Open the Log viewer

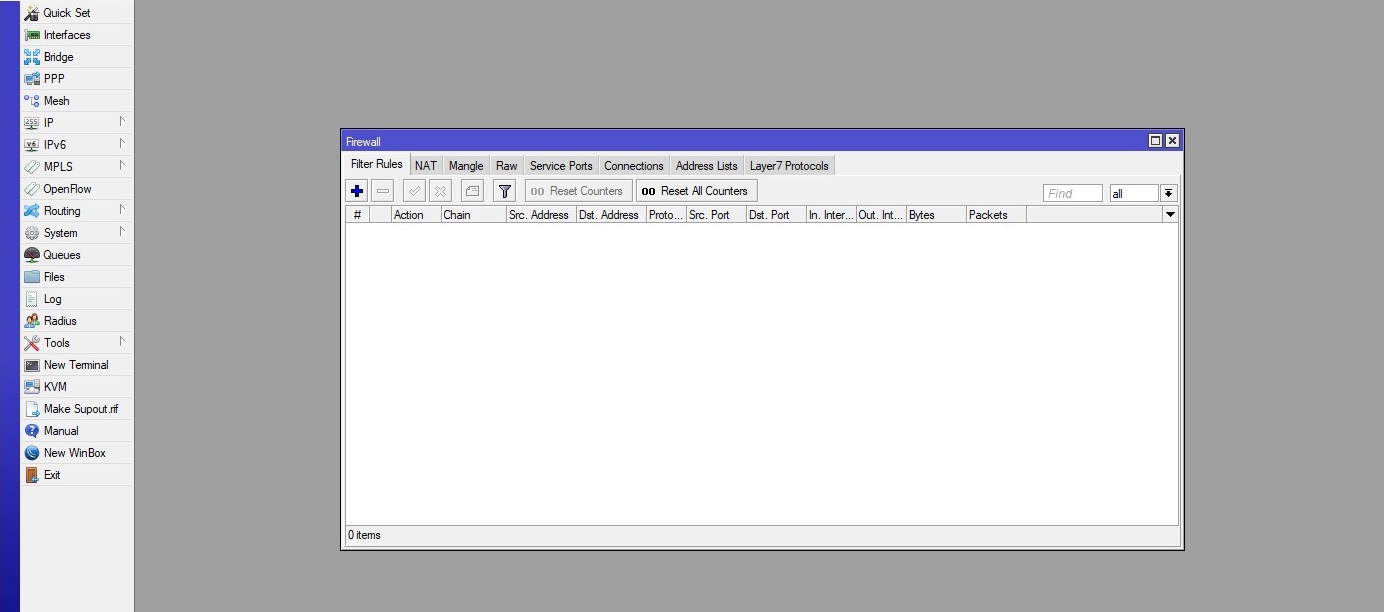click(x=52, y=299)
